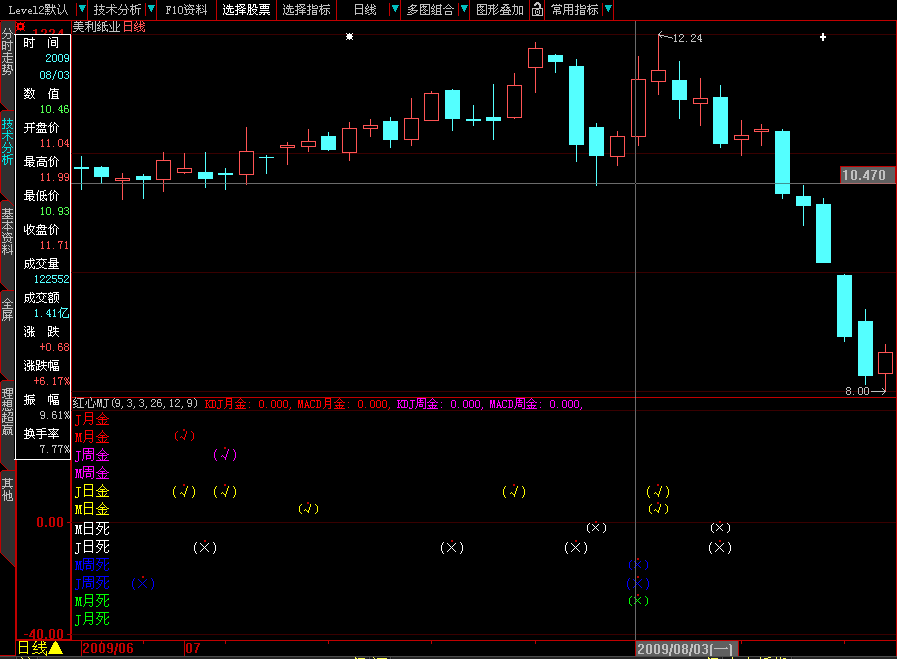Expand the 多图组合 dropdown arrow
897x659 pixels.
pyautogui.click(x=464, y=9)
